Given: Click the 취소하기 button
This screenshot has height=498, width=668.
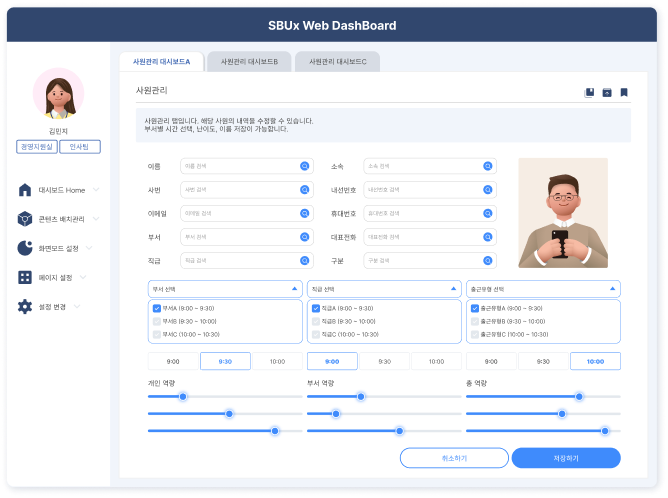Looking at the screenshot, I should coord(454,458).
